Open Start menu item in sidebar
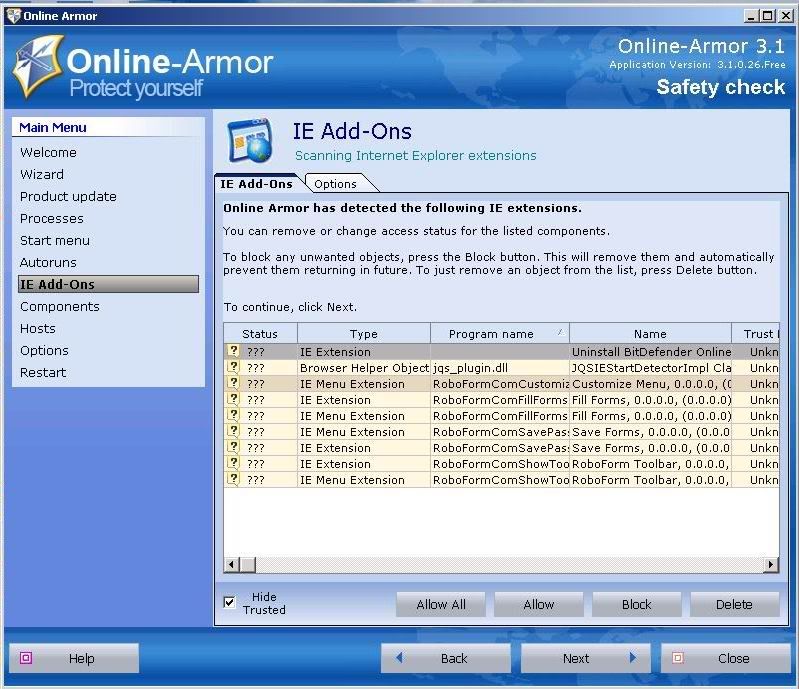Image resolution: width=799 pixels, height=689 pixels. coord(55,241)
